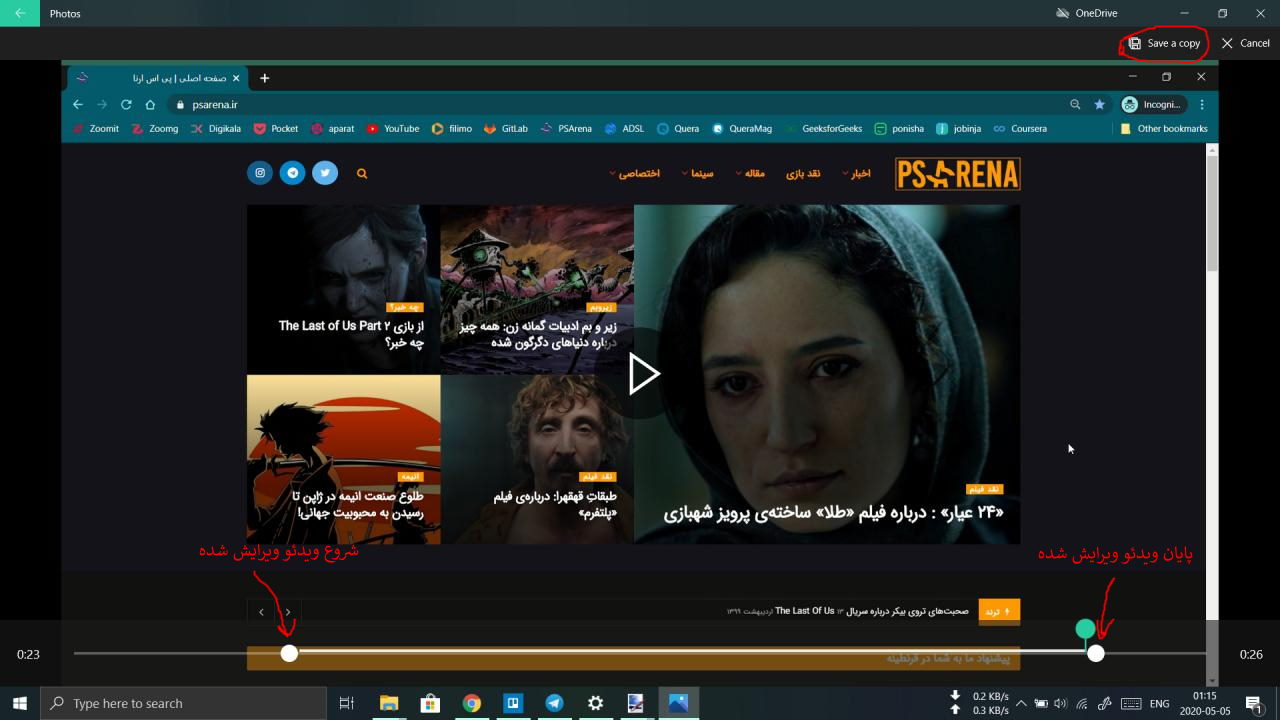The image size is (1280, 720).
Task: Click the search magnifier on PSArena page
Action: pos(362,173)
